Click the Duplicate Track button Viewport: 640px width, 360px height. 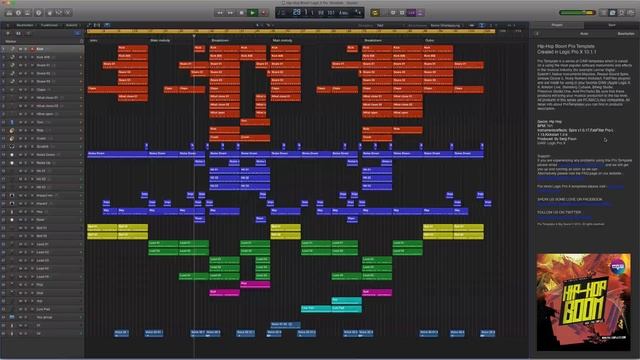[18, 33]
